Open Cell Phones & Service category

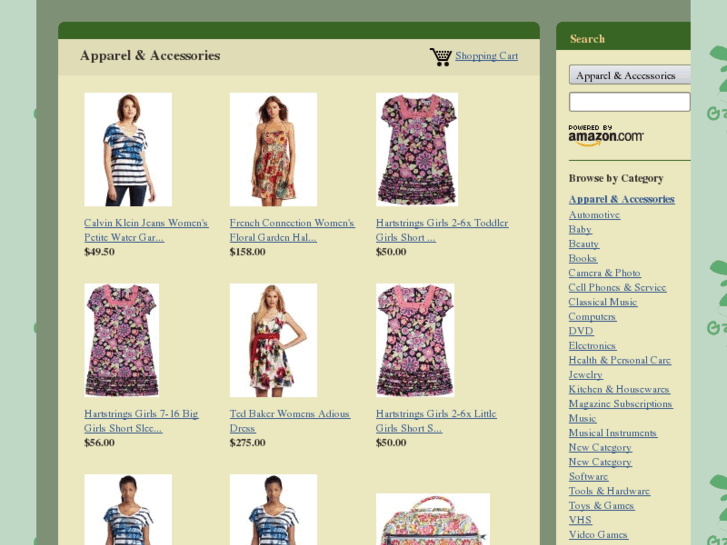tap(617, 288)
